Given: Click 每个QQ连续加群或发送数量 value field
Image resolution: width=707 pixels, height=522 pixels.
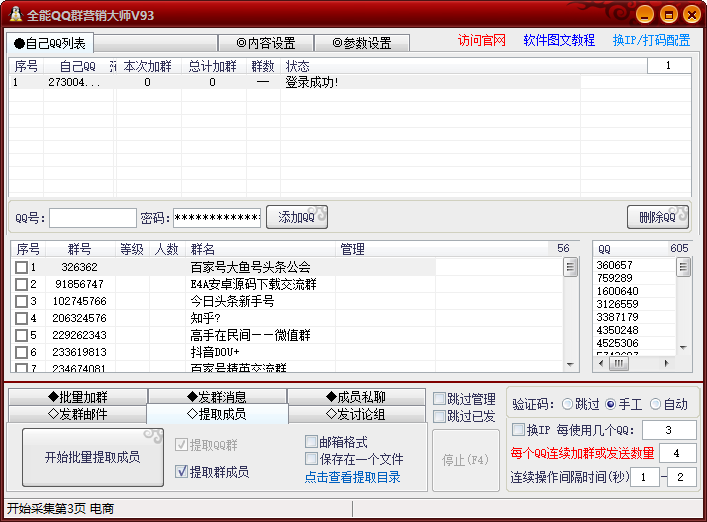Looking at the screenshot, I should pos(678,453).
